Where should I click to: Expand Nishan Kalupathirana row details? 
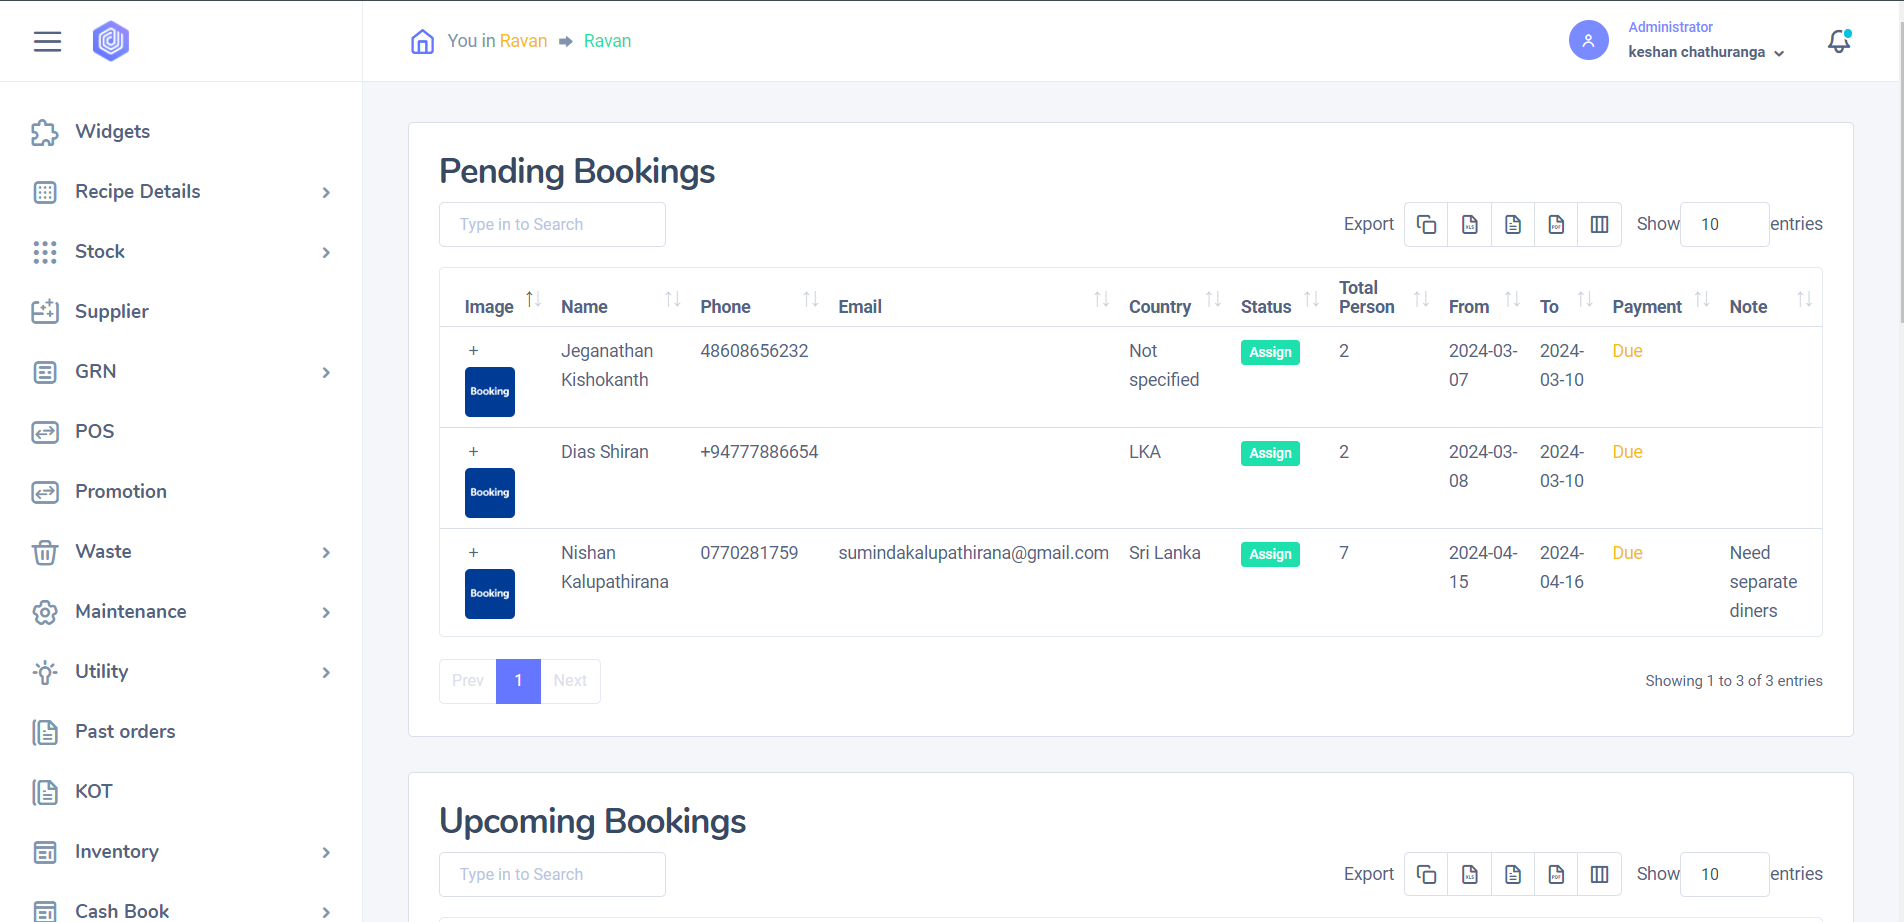[x=474, y=553]
